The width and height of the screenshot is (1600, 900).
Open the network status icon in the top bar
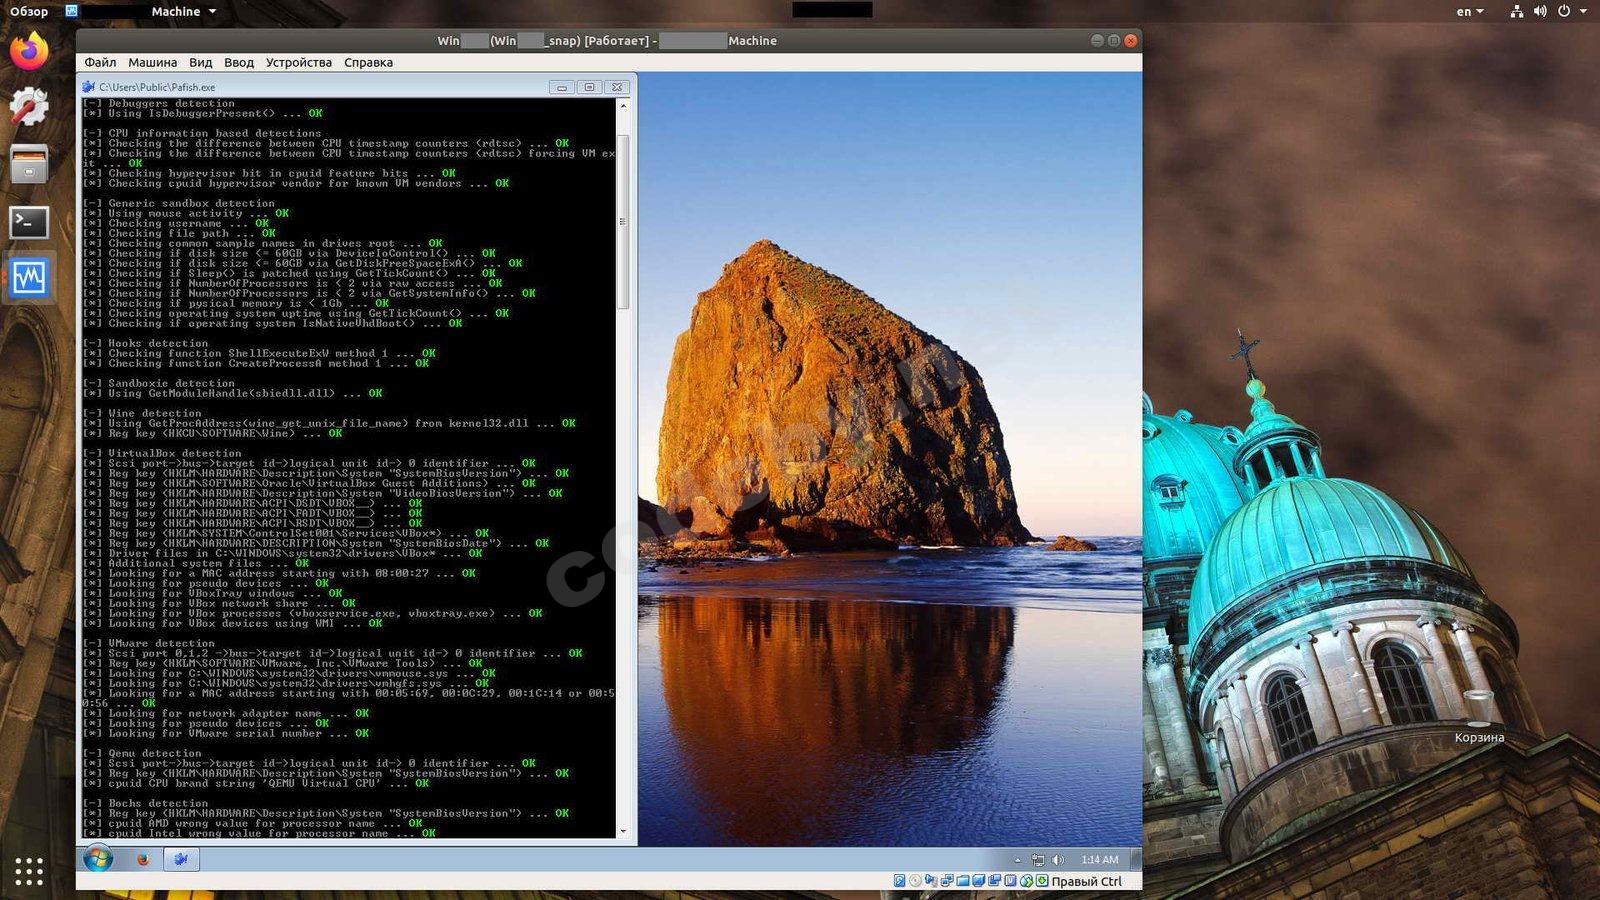click(x=1517, y=11)
